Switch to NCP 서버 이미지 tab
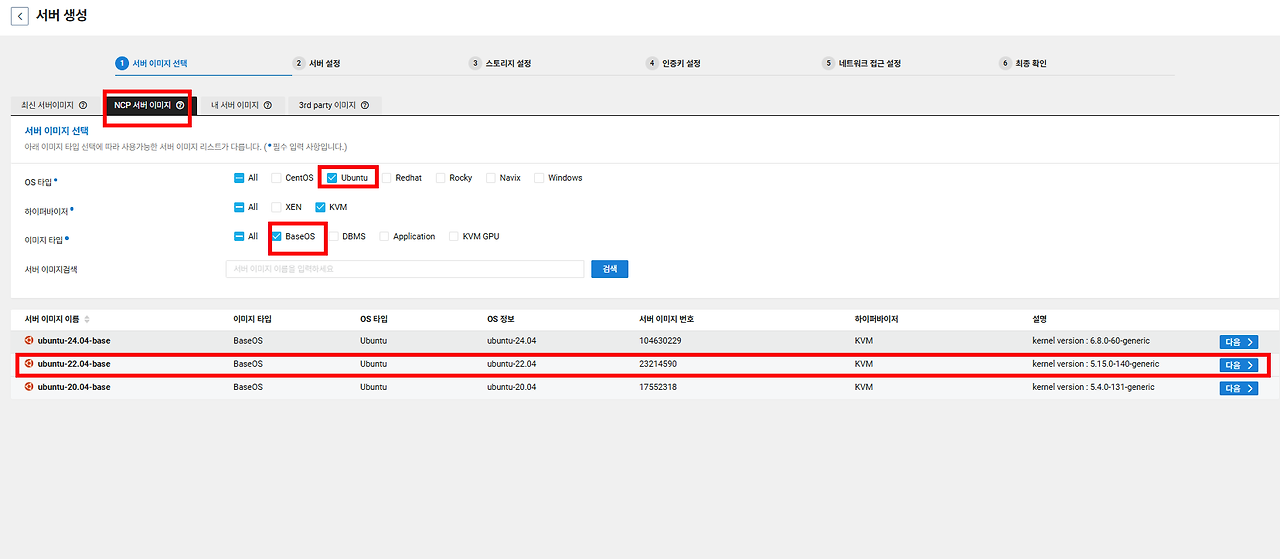 (149, 105)
